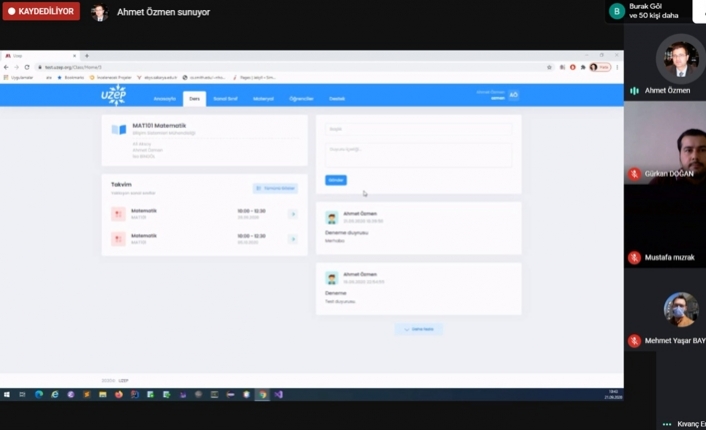Open Chrome three-dot menu
Image resolution: width=706 pixels, height=430 pixels.
click(617, 67)
